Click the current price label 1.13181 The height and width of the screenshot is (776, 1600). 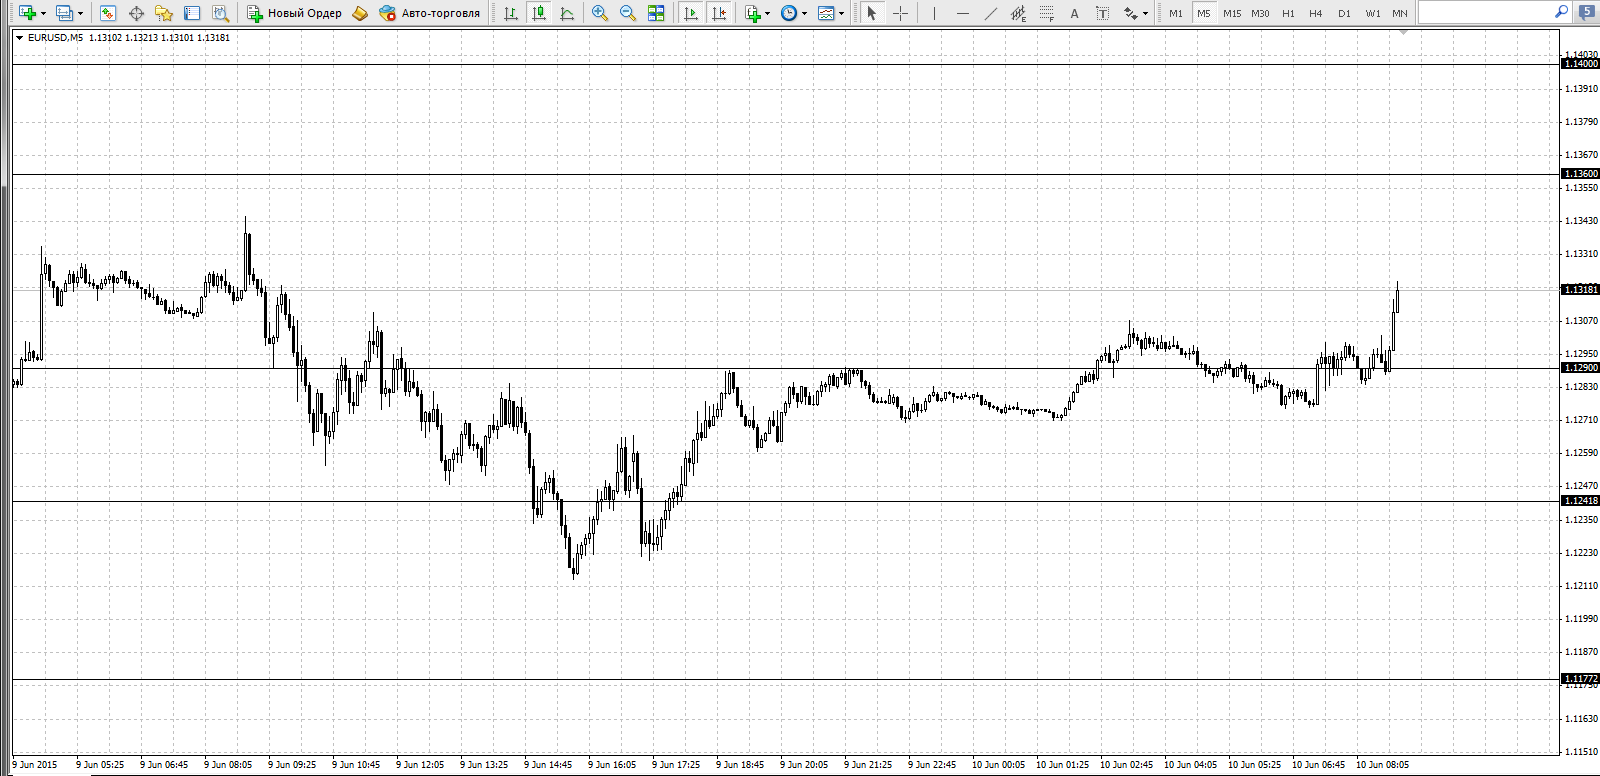tap(1580, 290)
